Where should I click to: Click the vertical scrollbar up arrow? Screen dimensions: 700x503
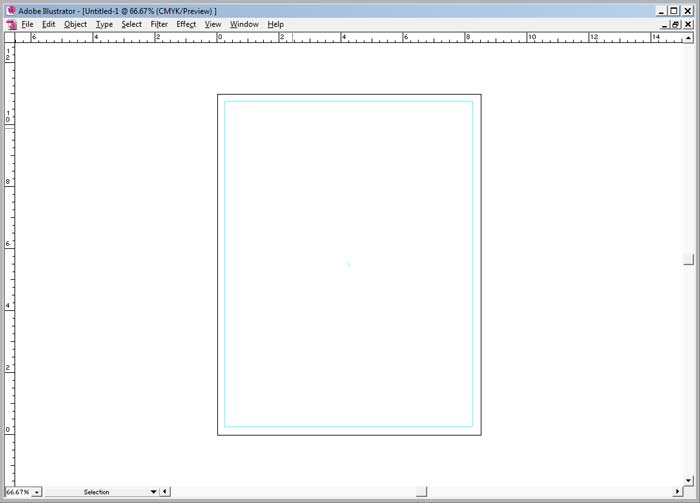coord(688,38)
